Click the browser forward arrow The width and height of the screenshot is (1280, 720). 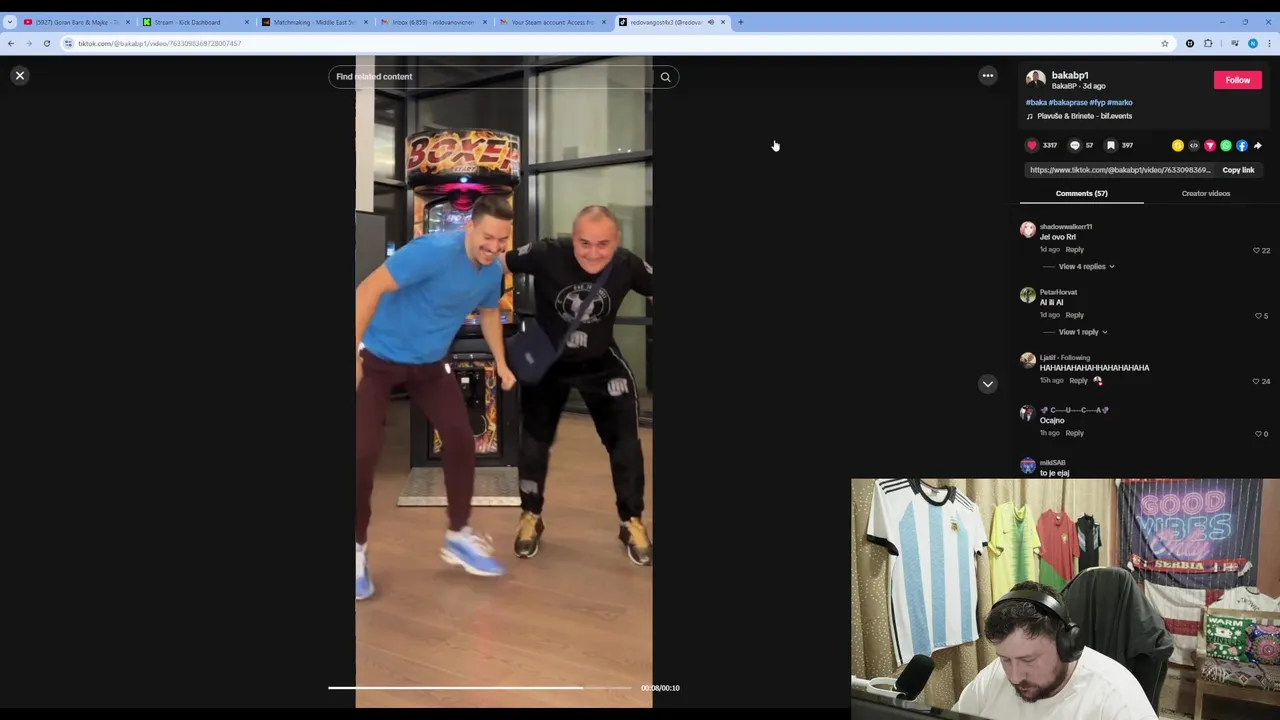coord(28,43)
